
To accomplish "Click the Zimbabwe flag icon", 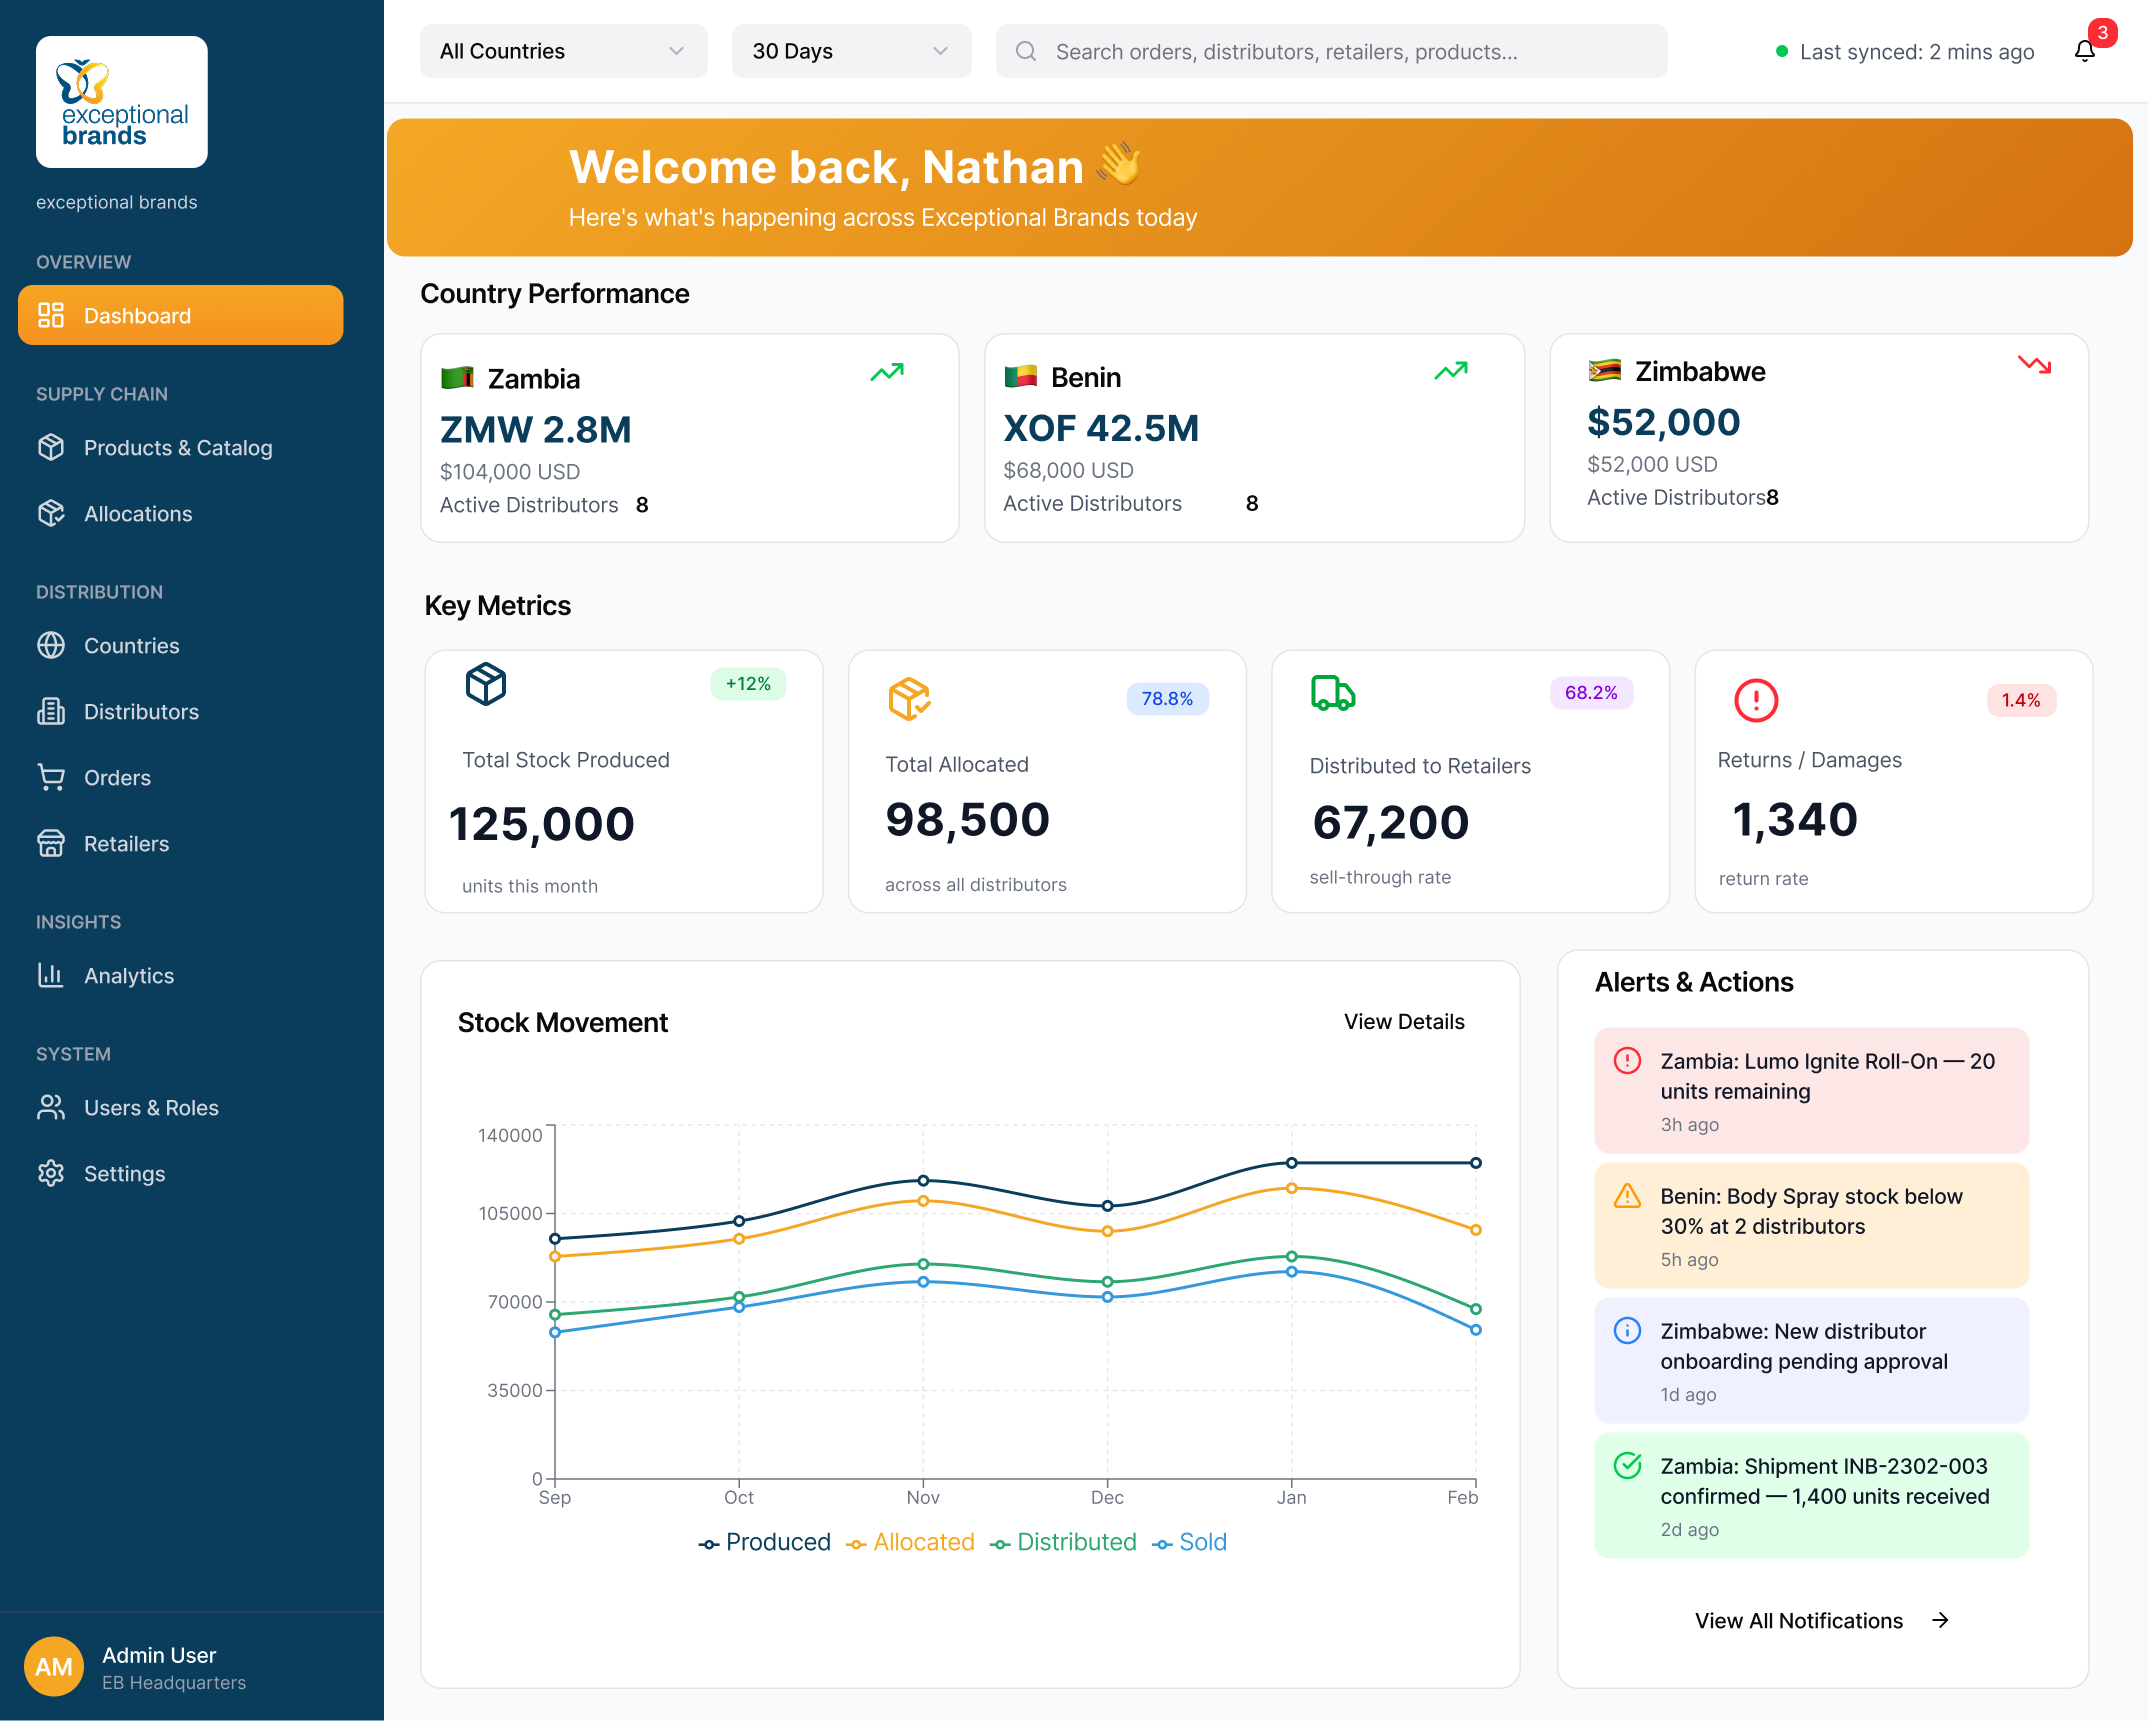I will (x=1604, y=370).
